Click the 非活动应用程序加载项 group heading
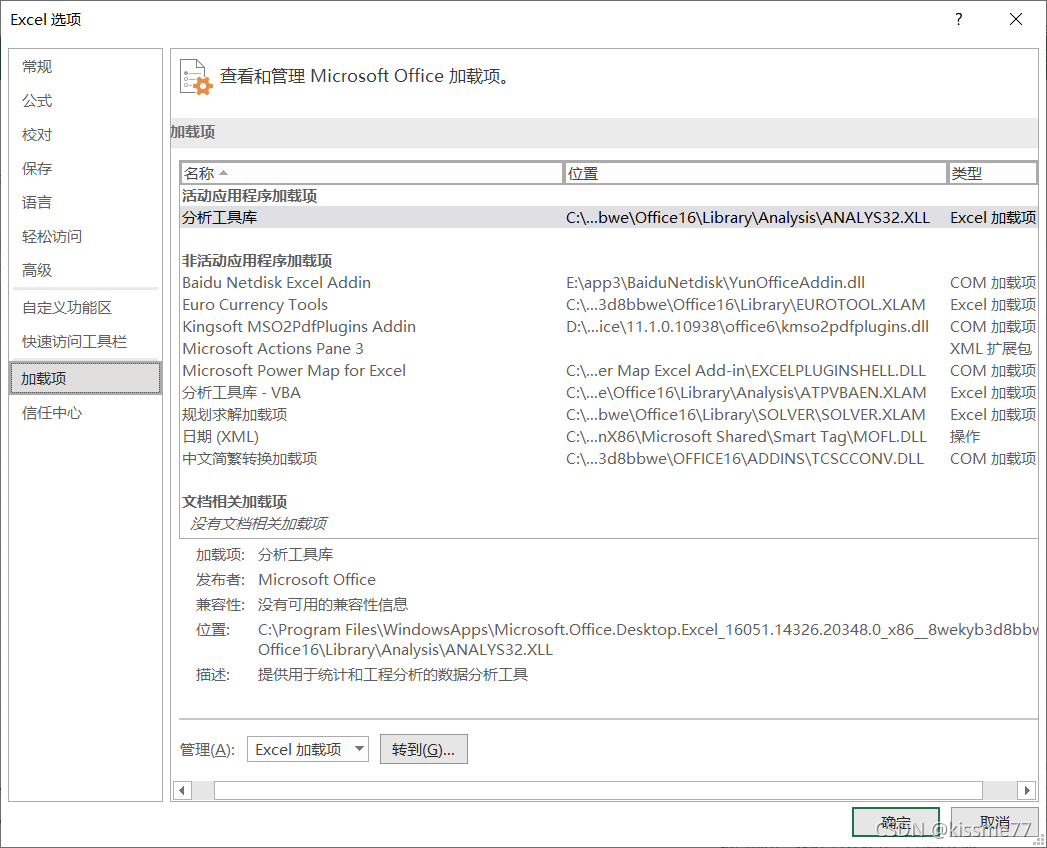1047x848 pixels. pos(257,260)
